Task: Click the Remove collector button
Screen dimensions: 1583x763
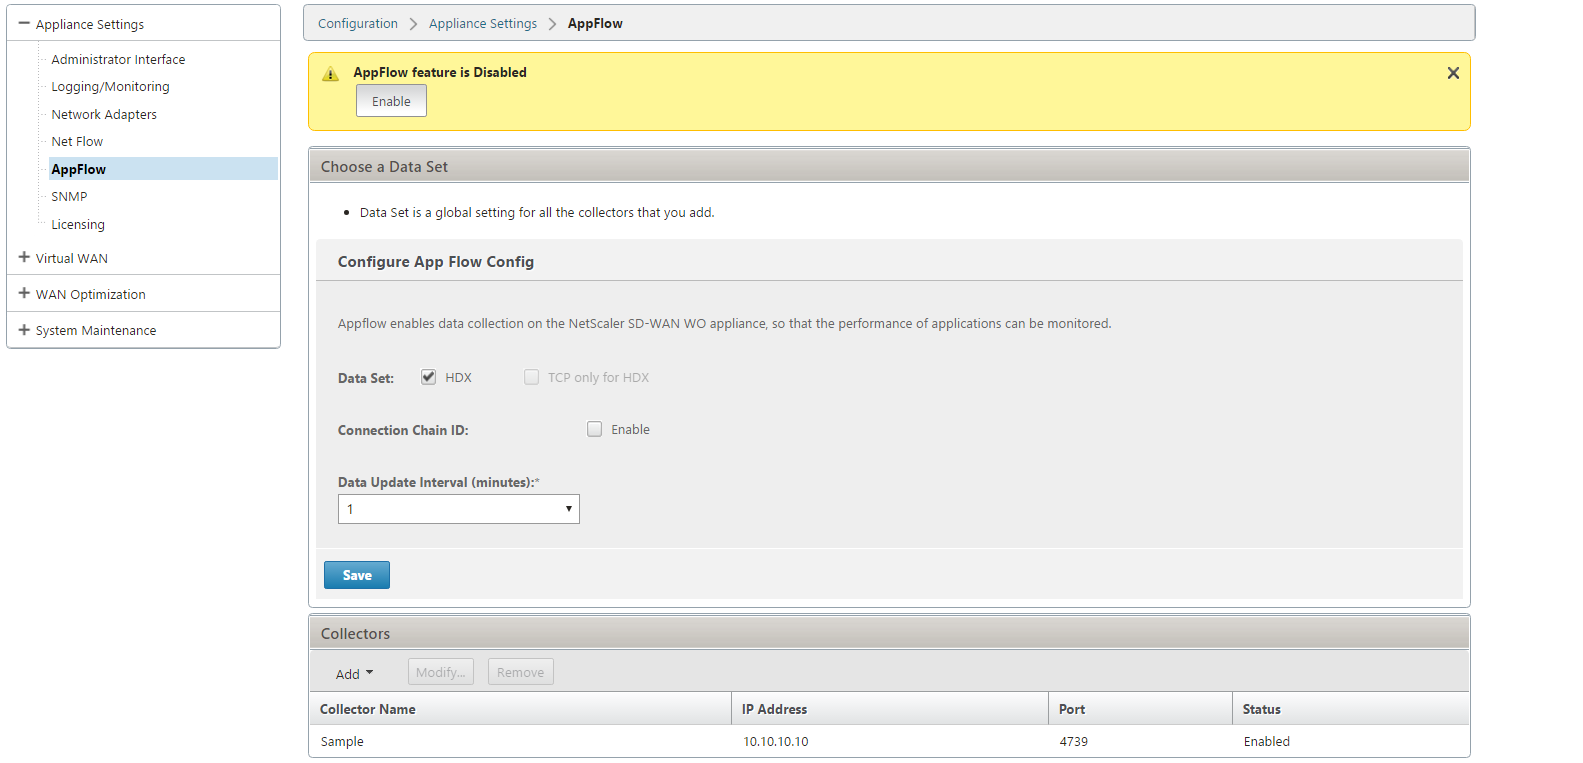Action: pyautogui.click(x=521, y=672)
